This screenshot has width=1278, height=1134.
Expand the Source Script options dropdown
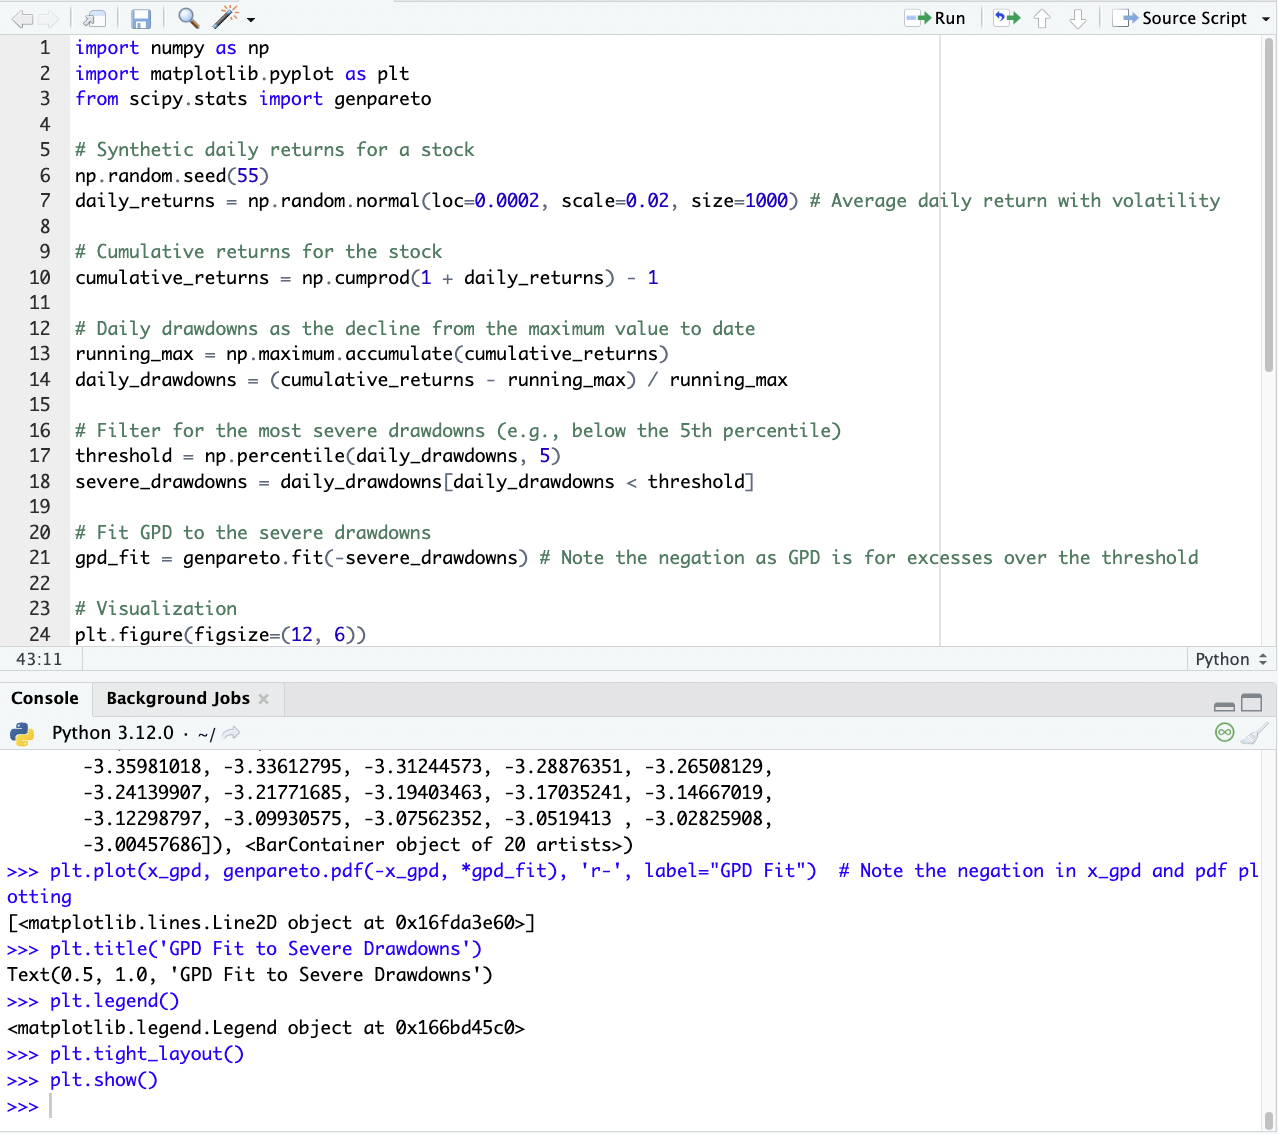(1265, 19)
